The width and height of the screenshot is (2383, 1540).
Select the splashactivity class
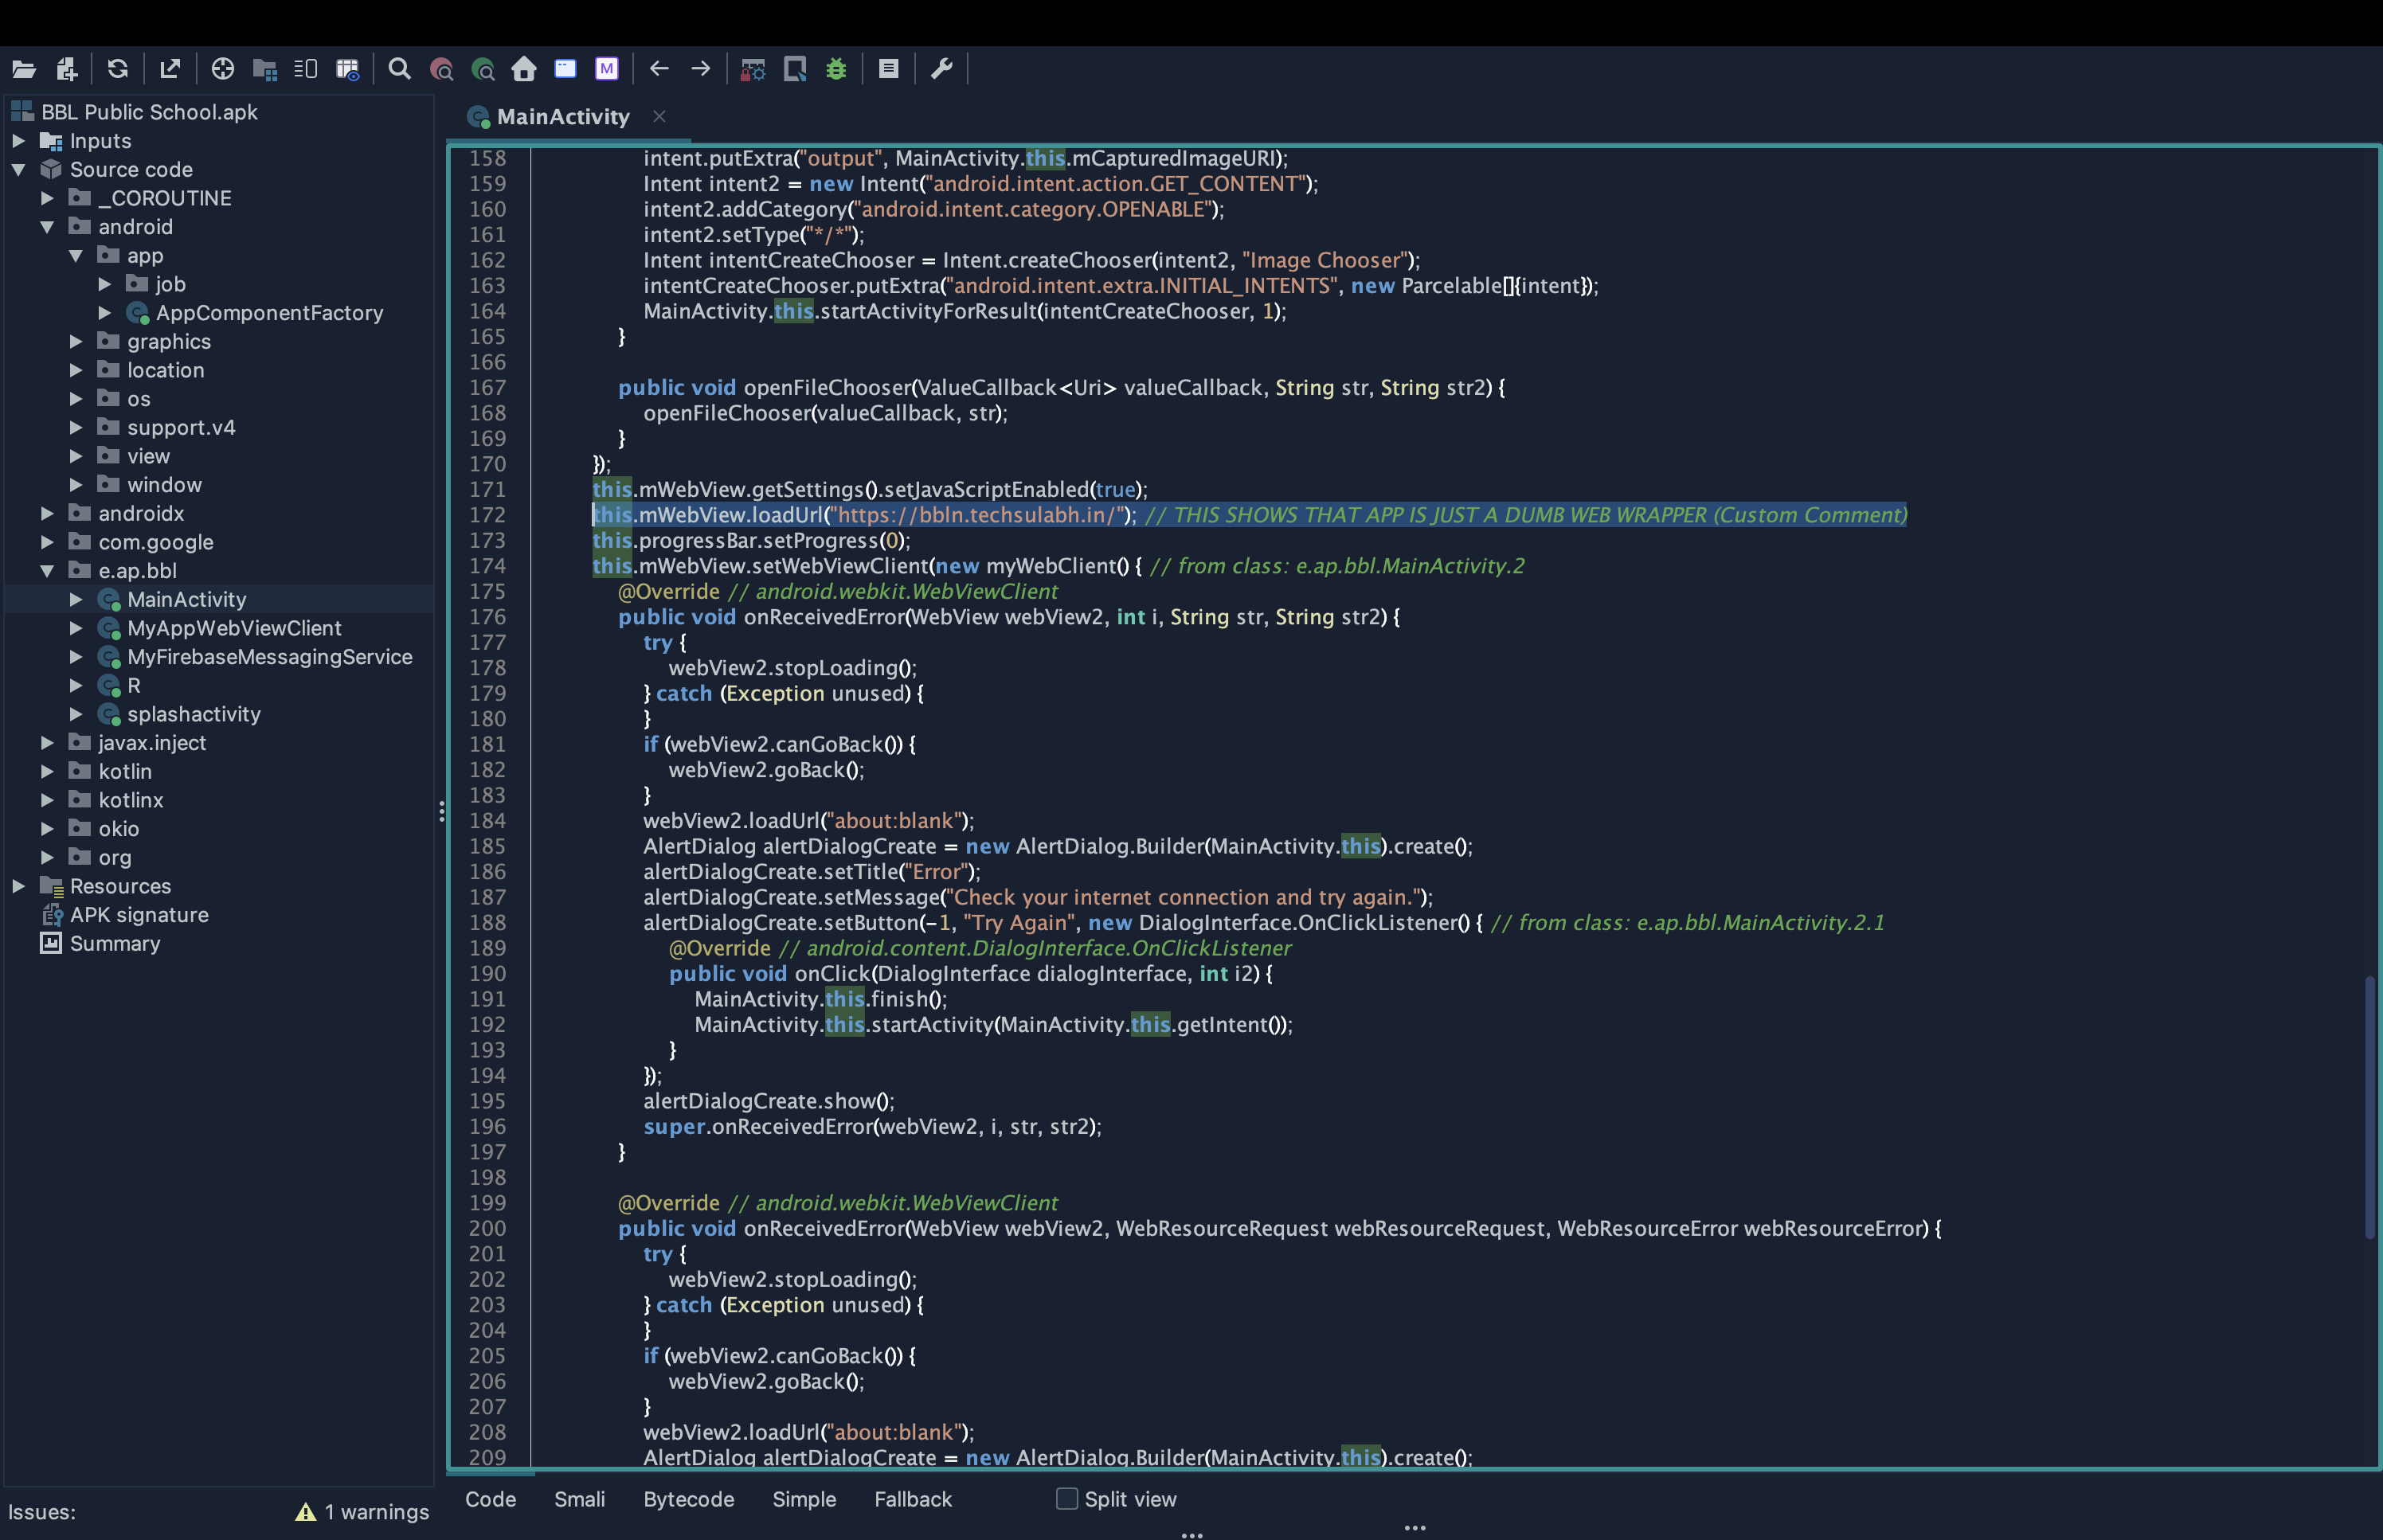(x=194, y=715)
